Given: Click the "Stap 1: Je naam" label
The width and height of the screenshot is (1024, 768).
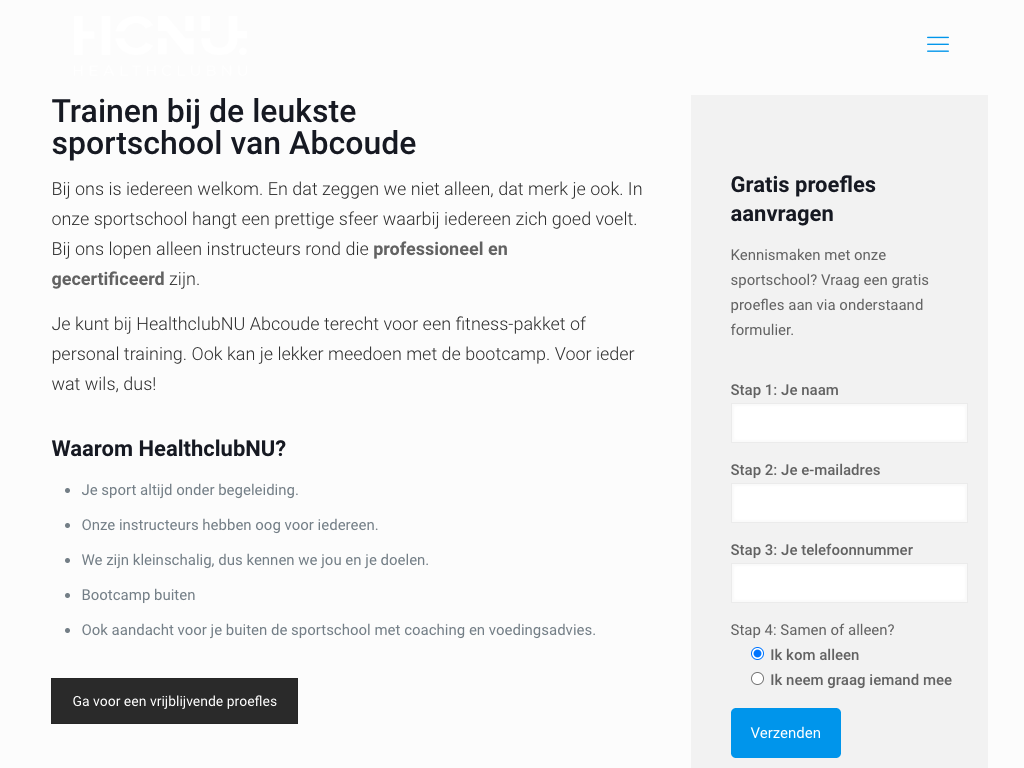Looking at the screenshot, I should [784, 390].
